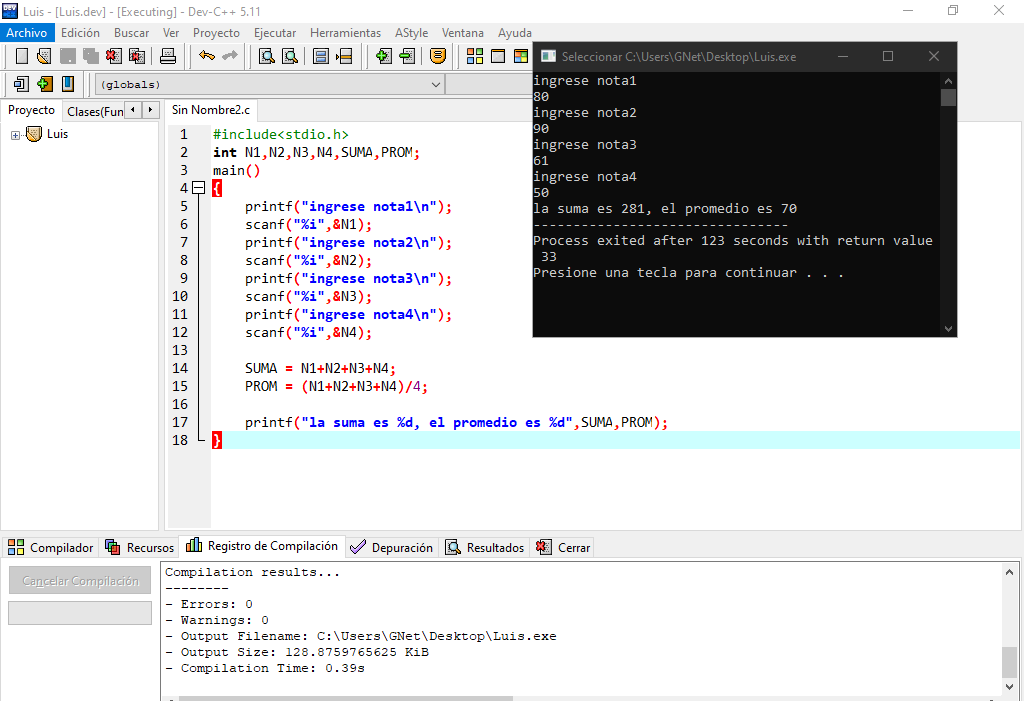Open the Ejecutar menu
The width and height of the screenshot is (1024, 701).
tap(275, 33)
